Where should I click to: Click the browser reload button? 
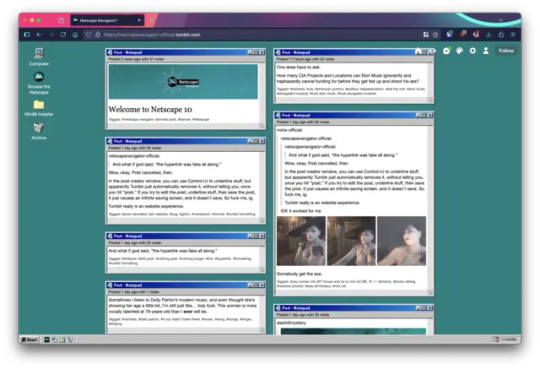tap(63, 34)
